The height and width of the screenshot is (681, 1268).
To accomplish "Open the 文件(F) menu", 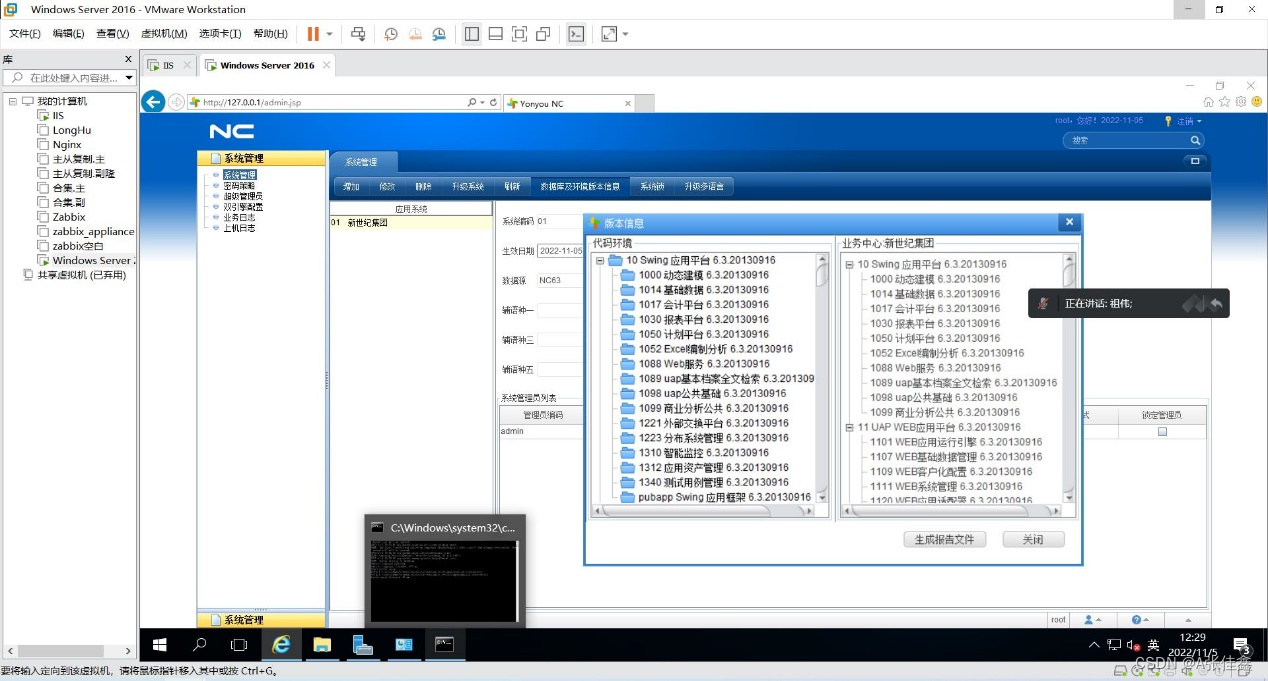I will click(24, 34).
